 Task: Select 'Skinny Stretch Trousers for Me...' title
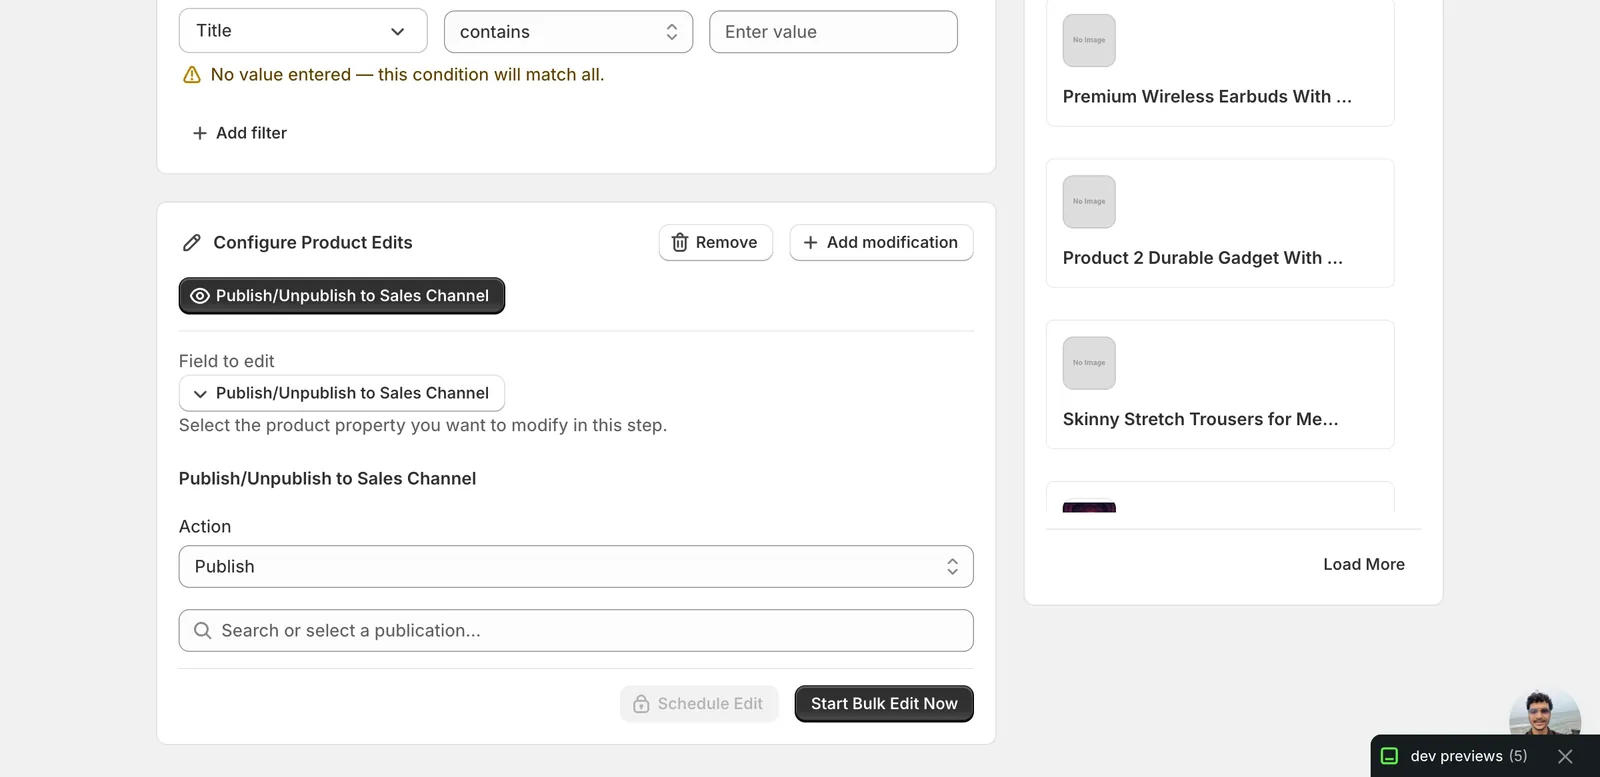pos(1200,419)
